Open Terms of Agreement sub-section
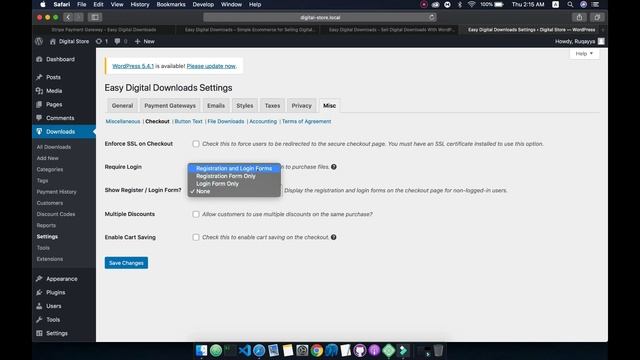Image resolution: width=640 pixels, height=360 pixels. 307,121
